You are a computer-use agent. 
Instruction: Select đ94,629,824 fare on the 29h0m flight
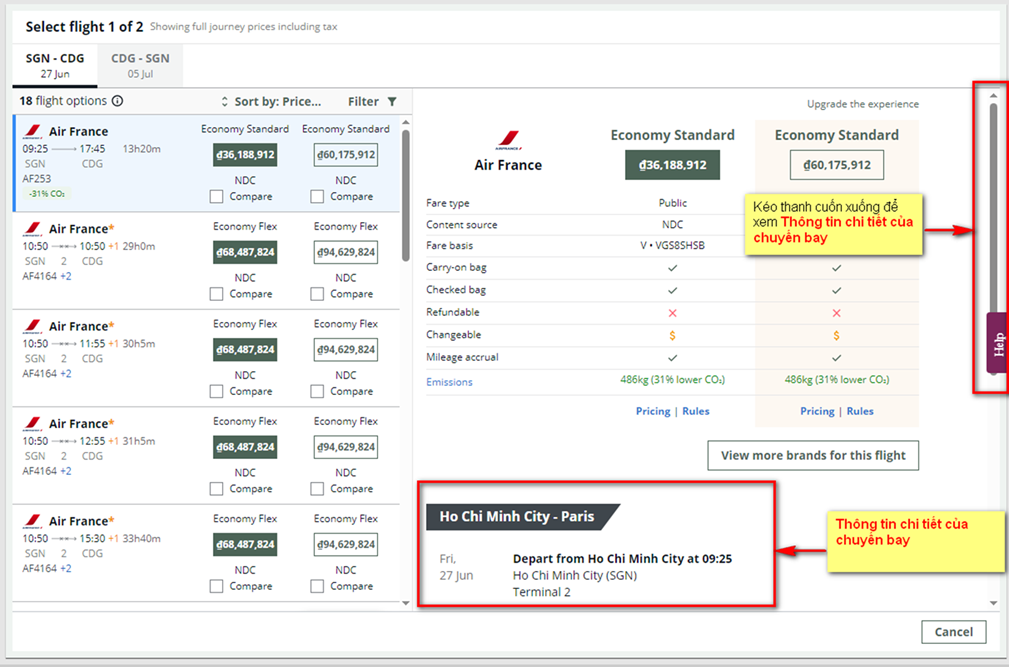(x=346, y=252)
